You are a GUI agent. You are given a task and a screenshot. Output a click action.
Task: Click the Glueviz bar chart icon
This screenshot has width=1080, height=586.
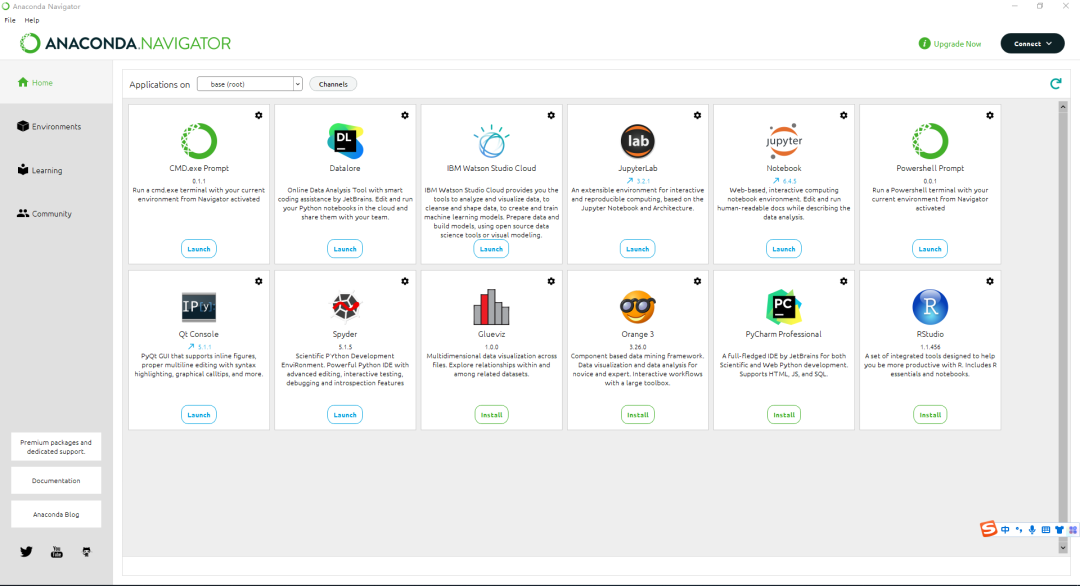coord(491,307)
